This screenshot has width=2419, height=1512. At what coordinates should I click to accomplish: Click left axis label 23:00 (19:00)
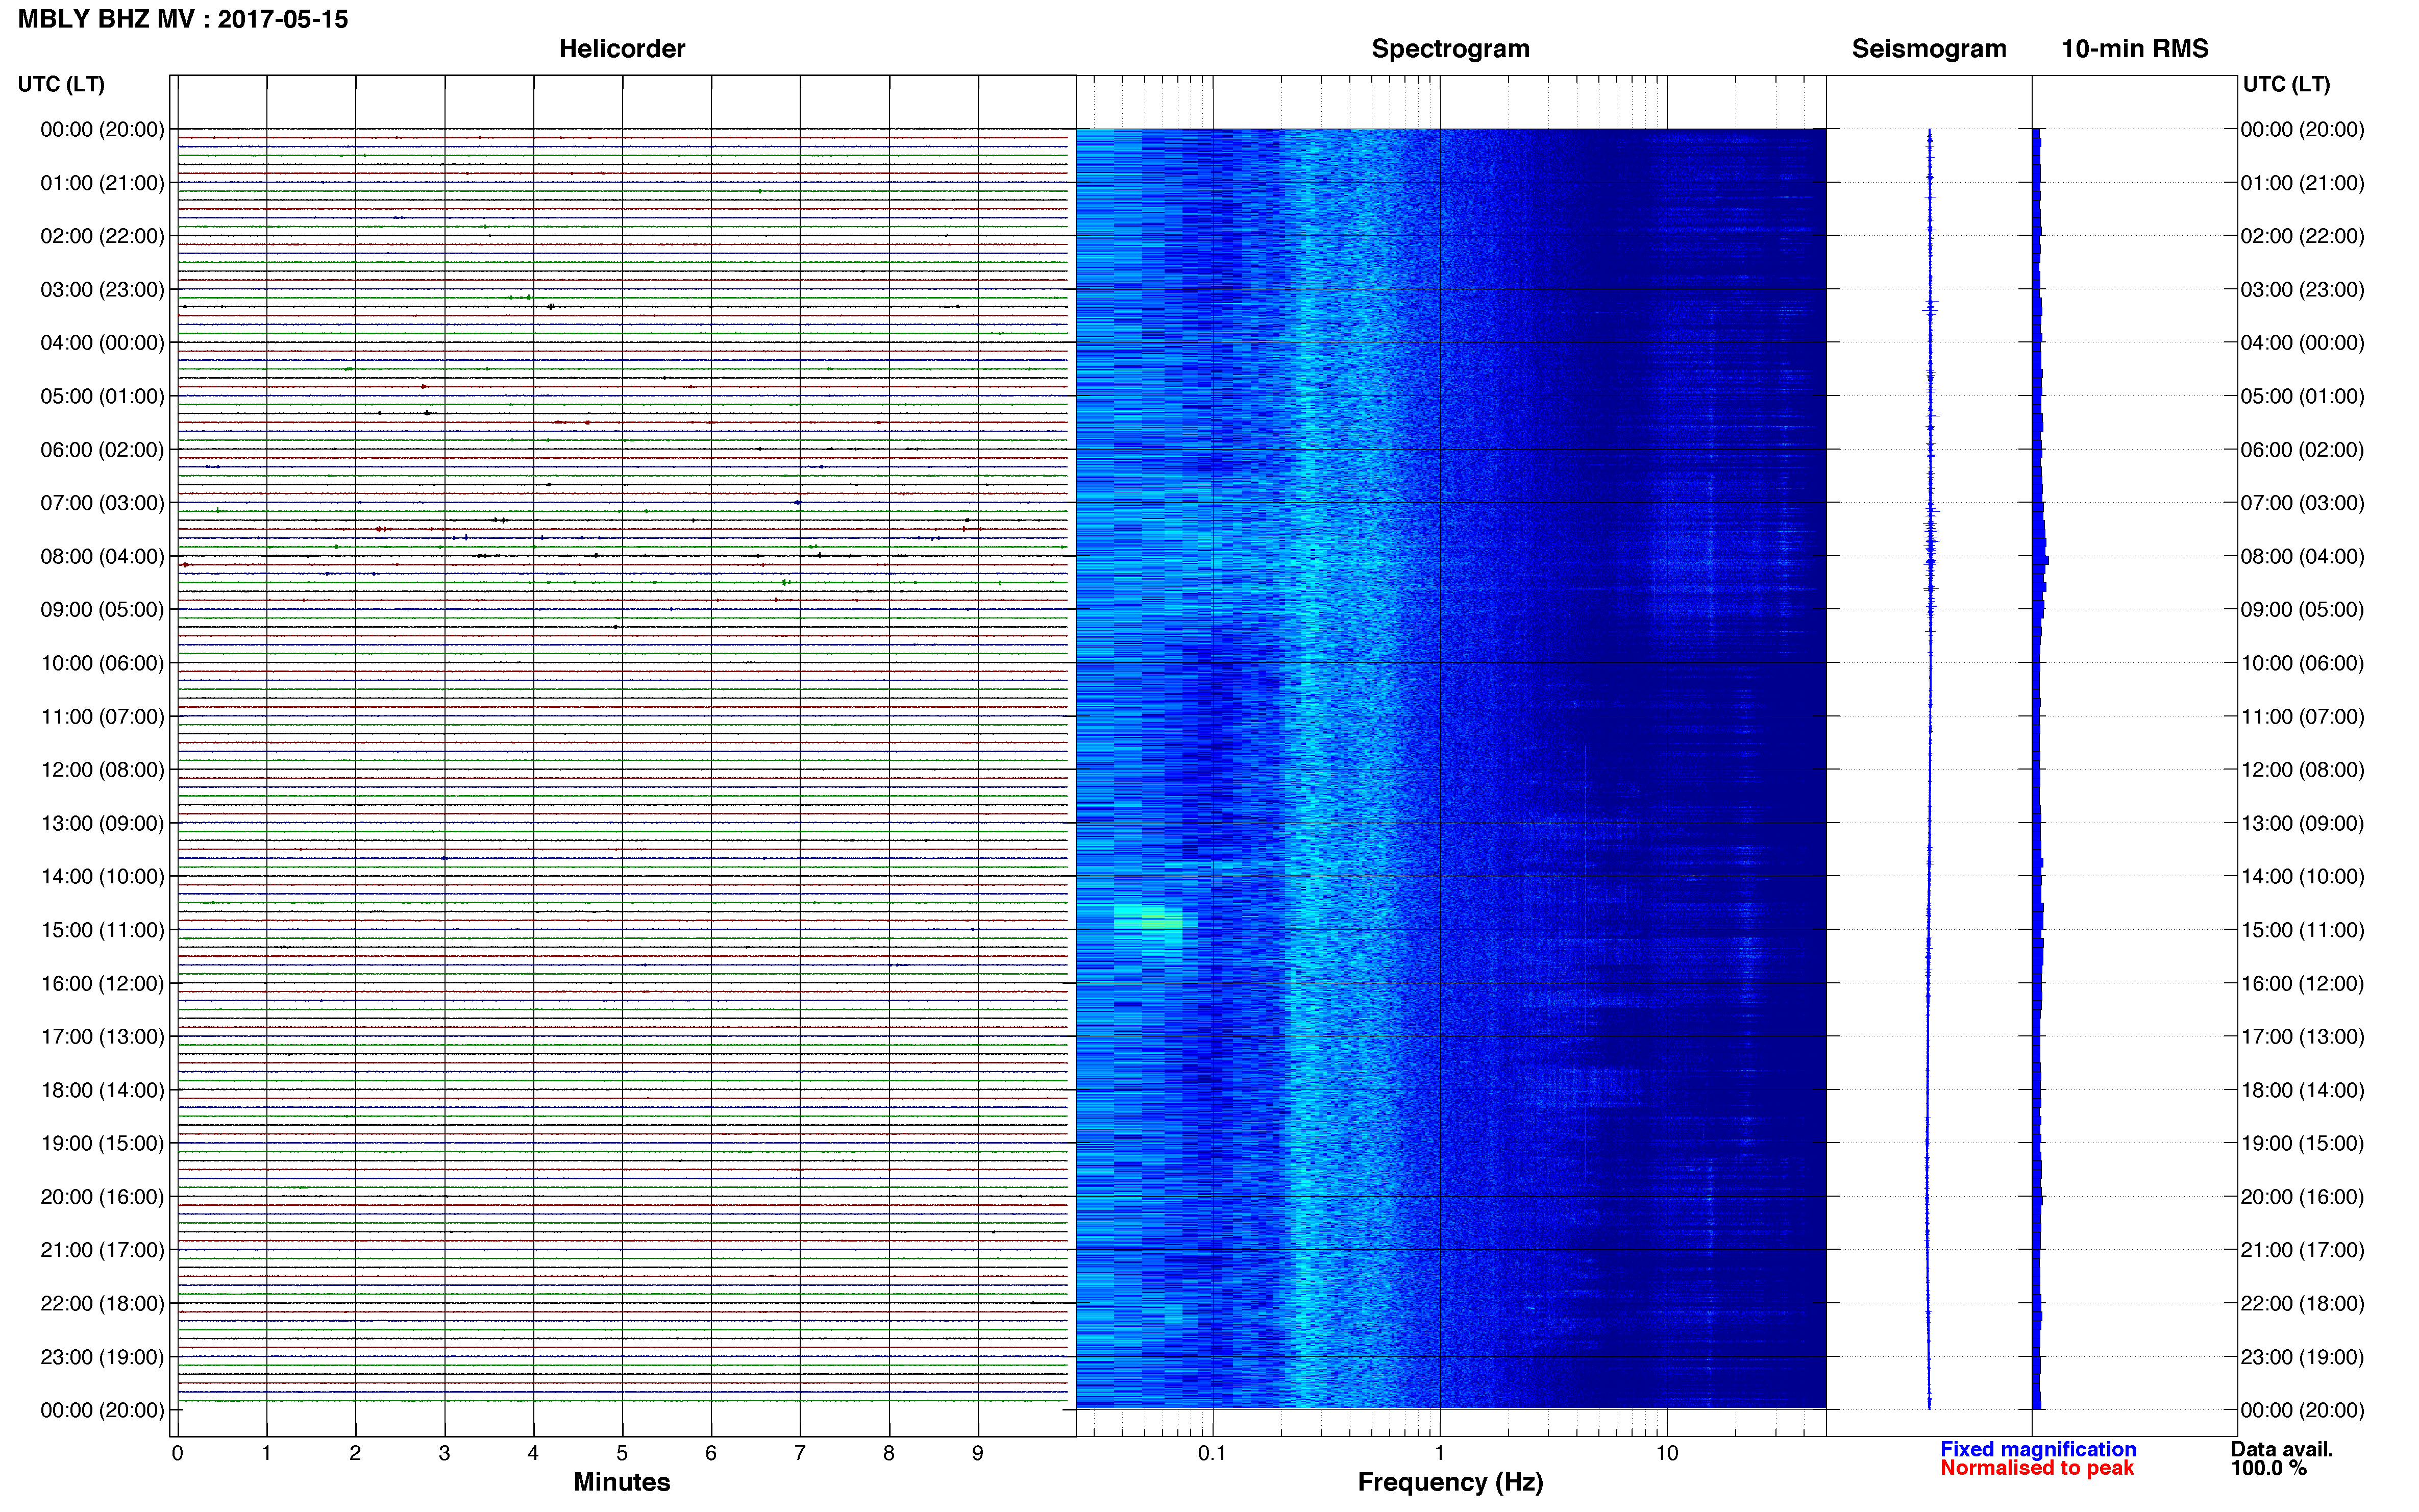click(102, 1357)
